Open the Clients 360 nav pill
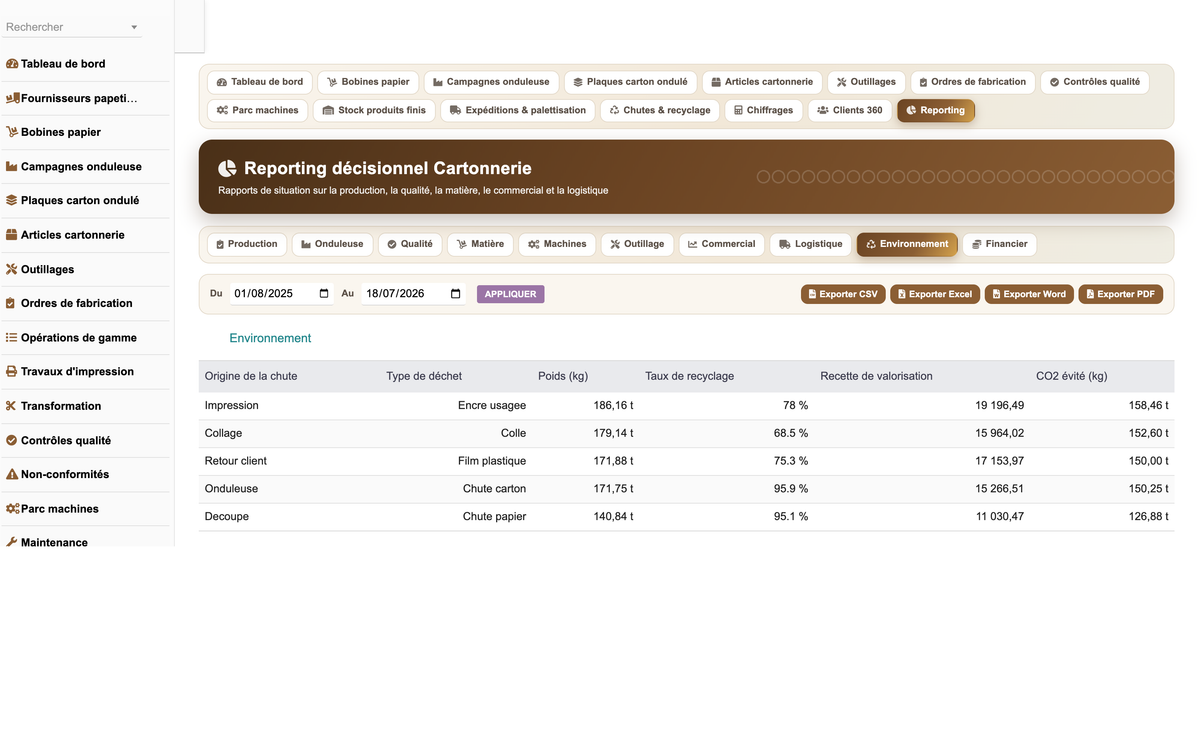Image resolution: width=1200 pixels, height=743 pixels. 850,110
